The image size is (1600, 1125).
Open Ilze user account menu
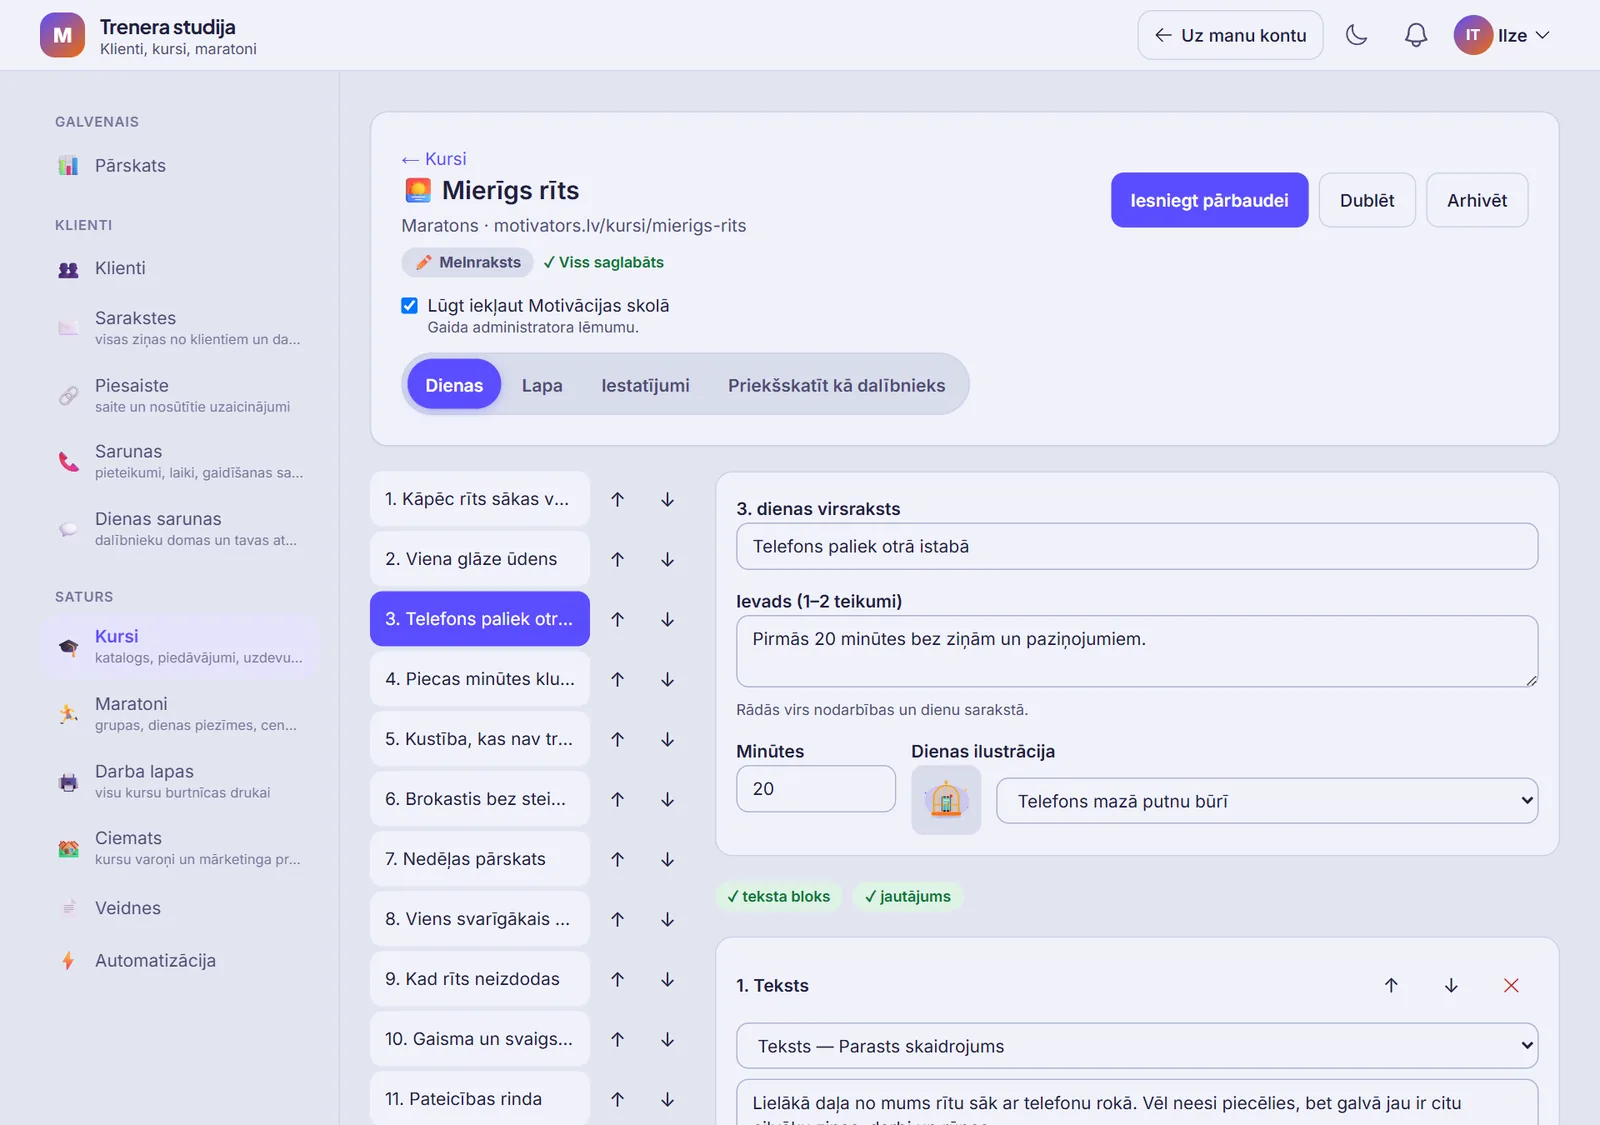click(x=1502, y=35)
